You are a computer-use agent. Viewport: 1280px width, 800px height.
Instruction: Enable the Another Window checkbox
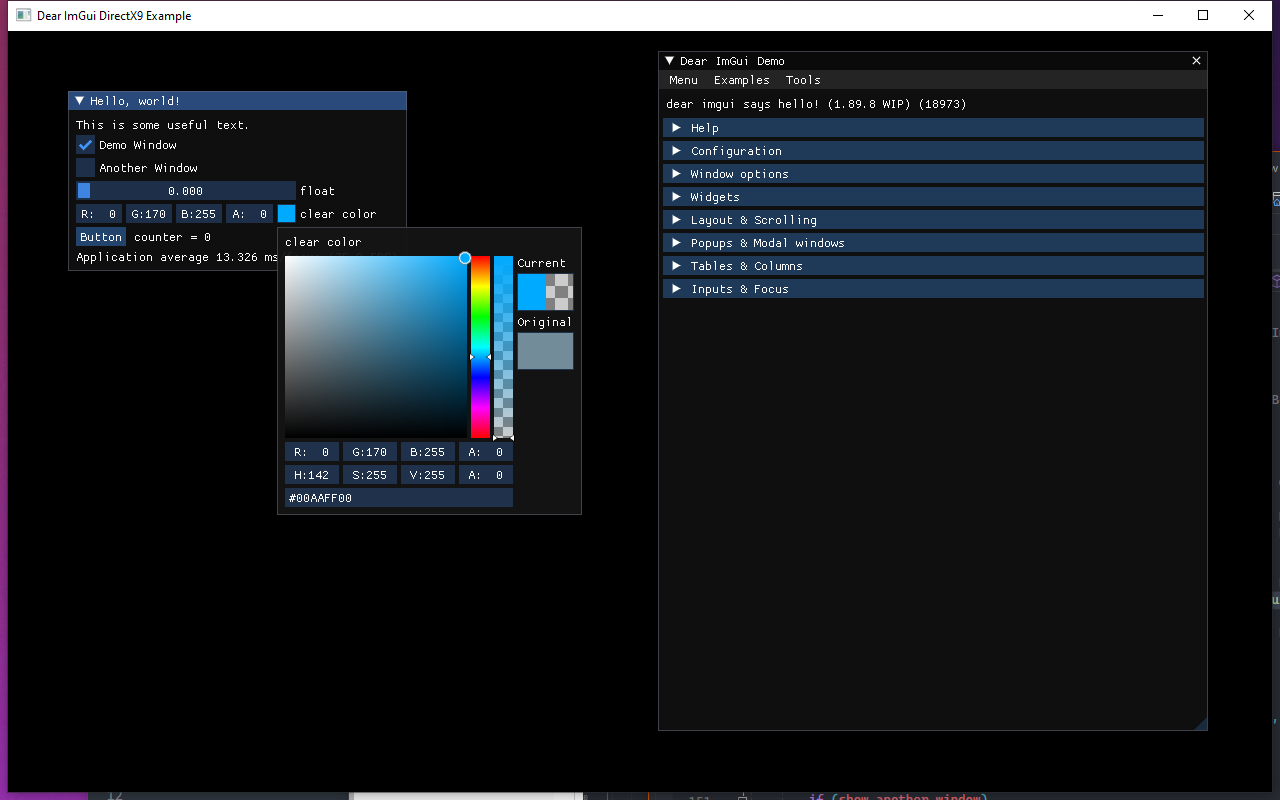coord(86,168)
